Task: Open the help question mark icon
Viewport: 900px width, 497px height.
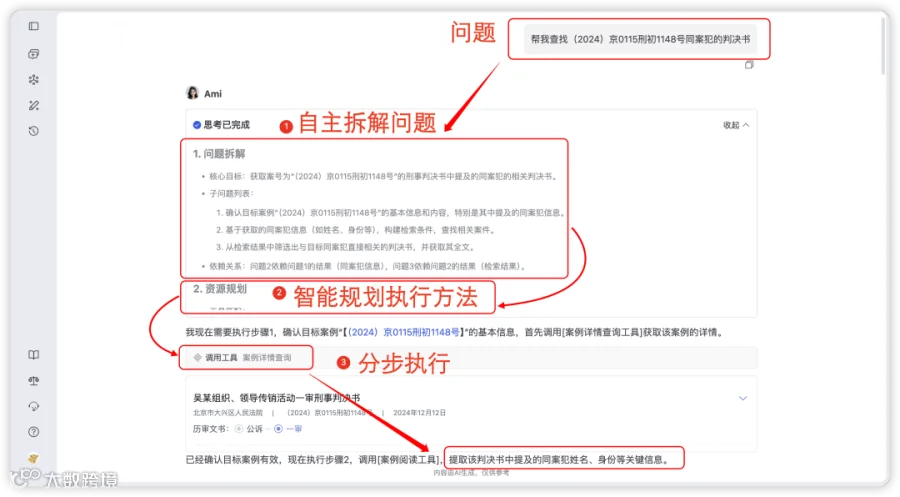Action: tap(34, 432)
